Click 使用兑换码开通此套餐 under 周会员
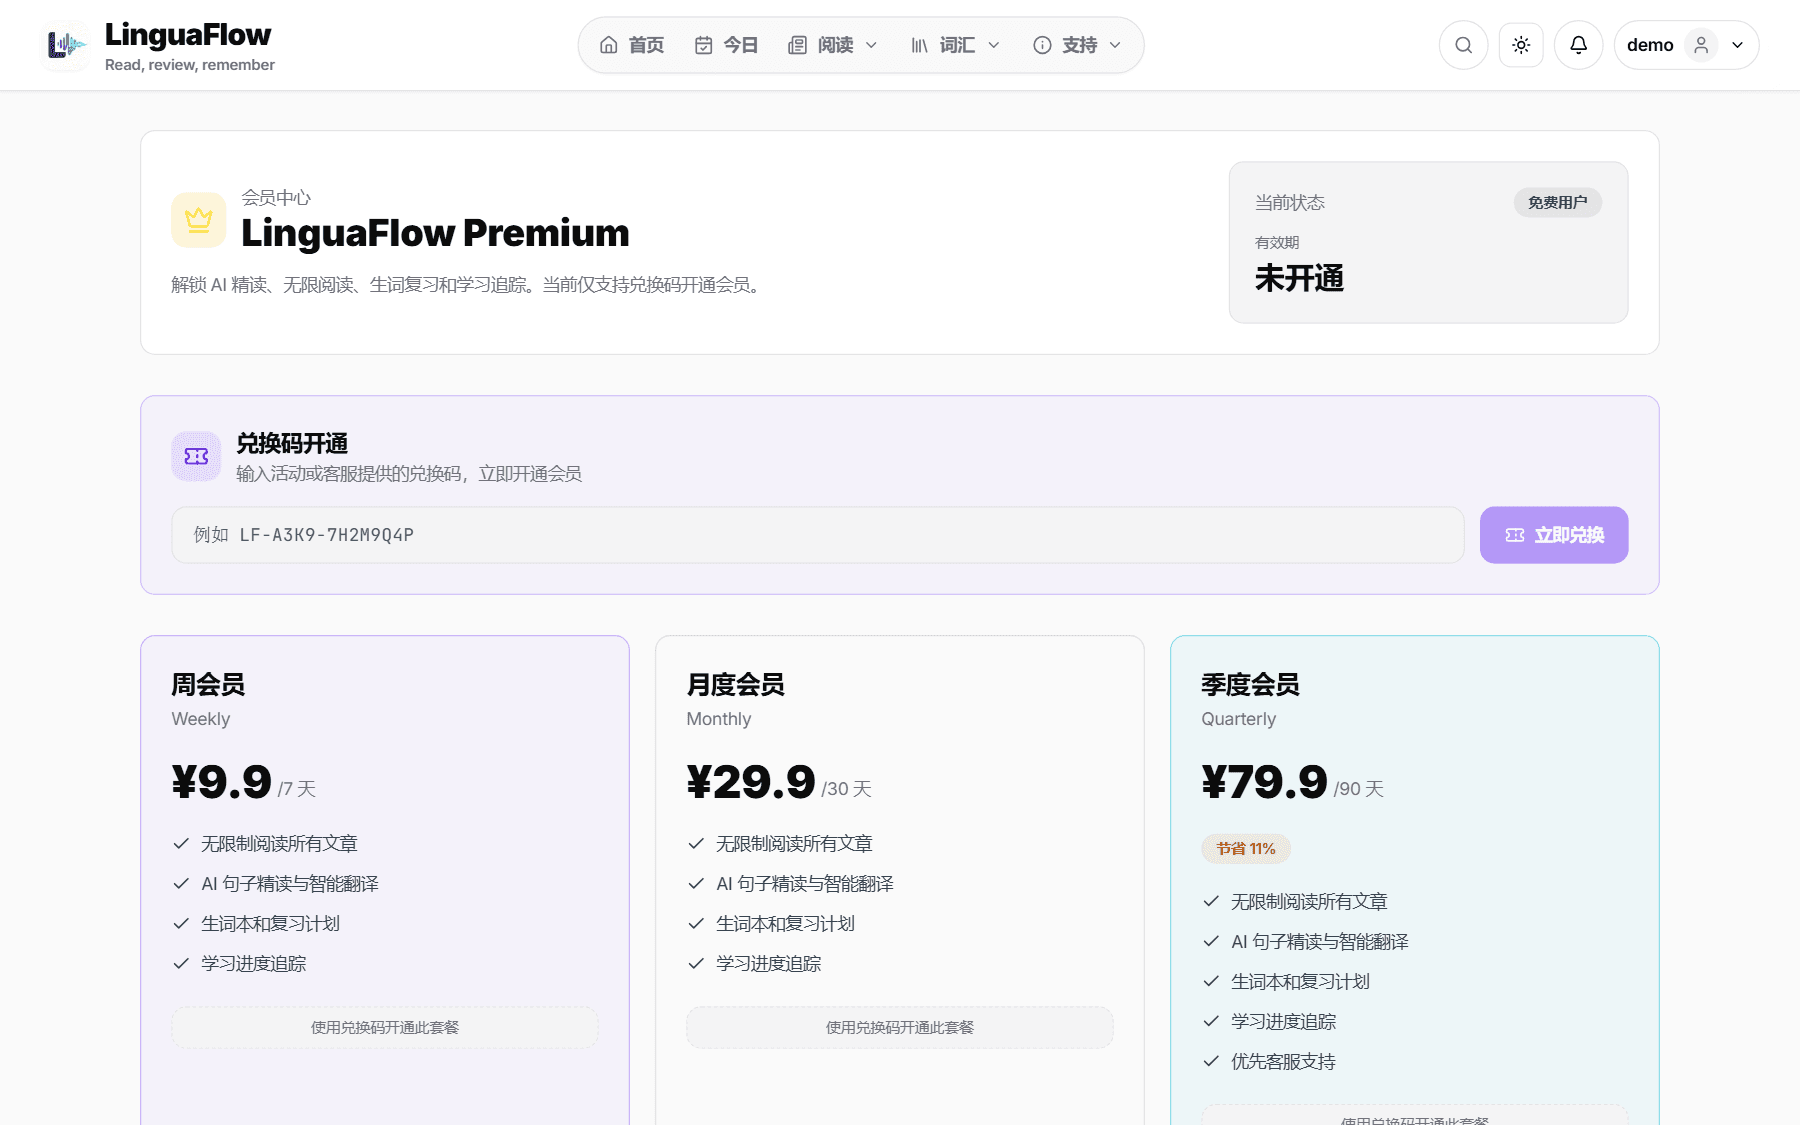 coord(385,1027)
